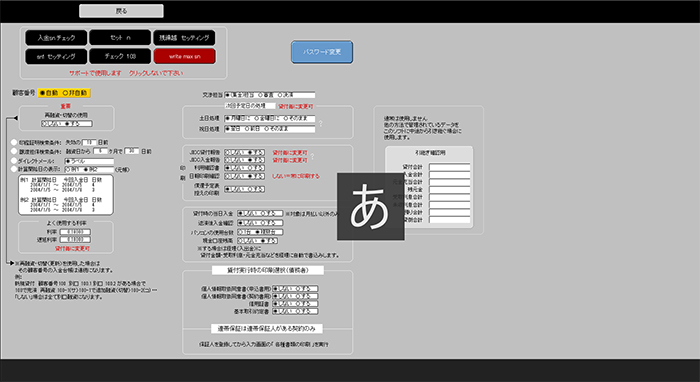
Task: Click the black button right of セット n
Action: (184, 38)
